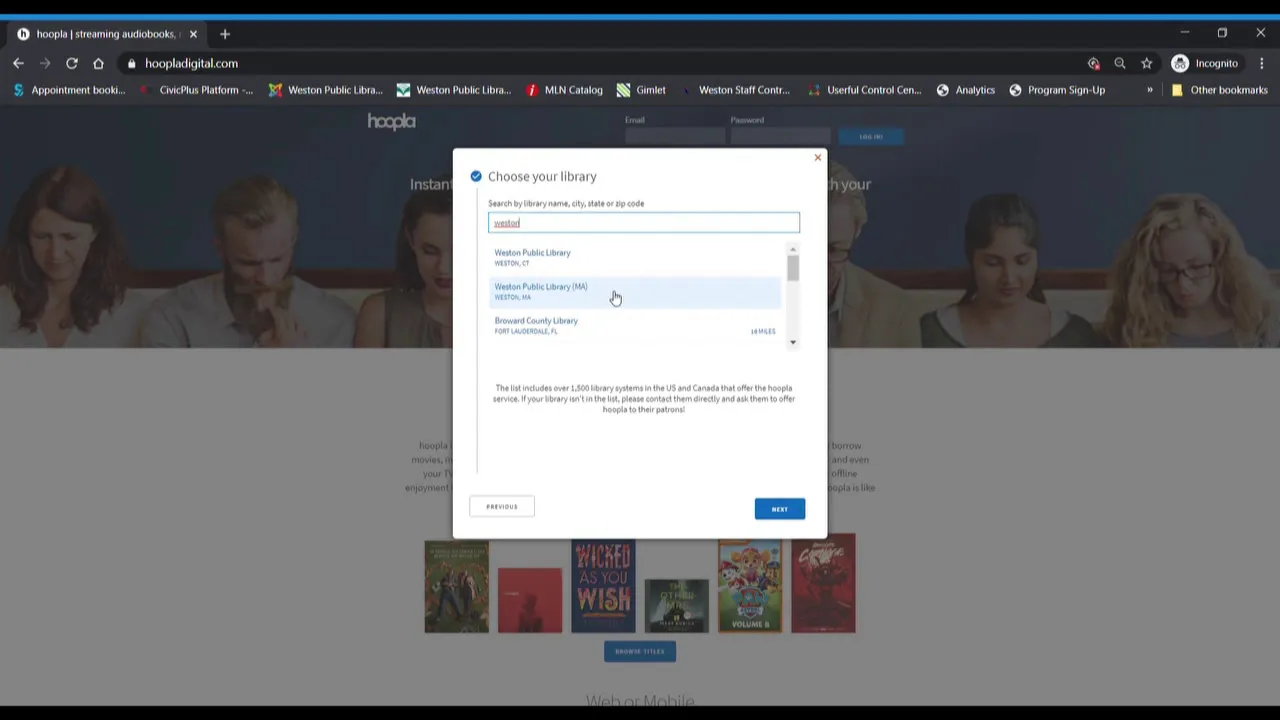Image resolution: width=1280 pixels, height=720 pixels.
Task: Open the Weston Staff Contr... bookmark
Action: click(735, 90)
